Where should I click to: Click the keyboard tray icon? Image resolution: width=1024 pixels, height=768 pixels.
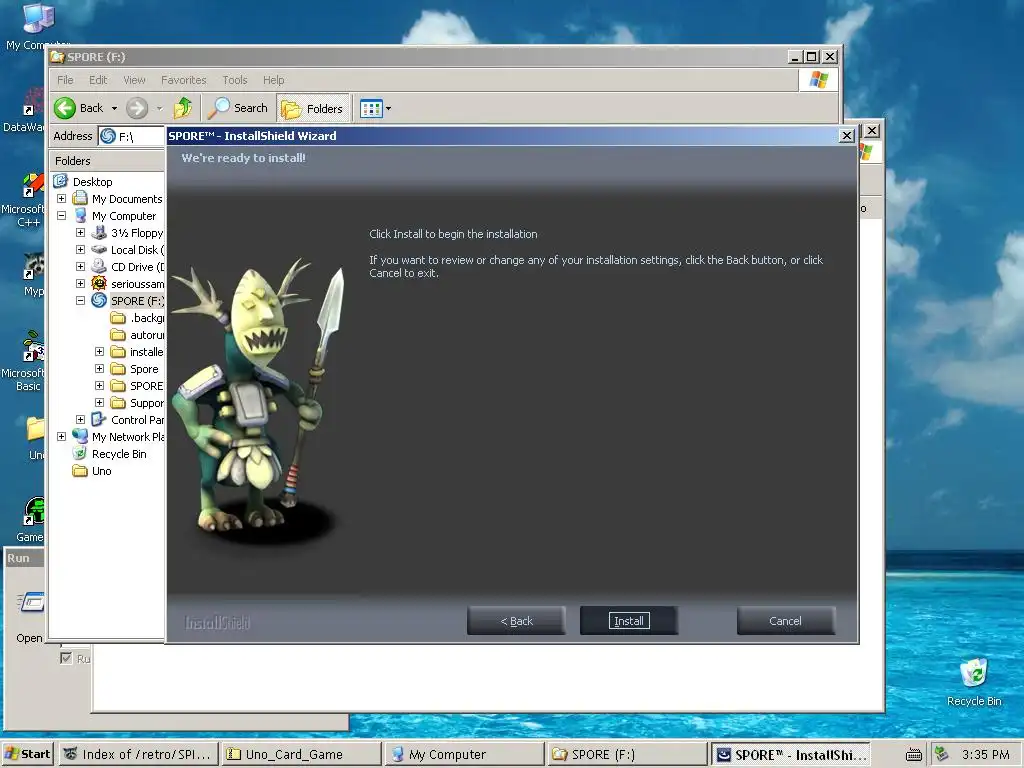tap(914, 755)
